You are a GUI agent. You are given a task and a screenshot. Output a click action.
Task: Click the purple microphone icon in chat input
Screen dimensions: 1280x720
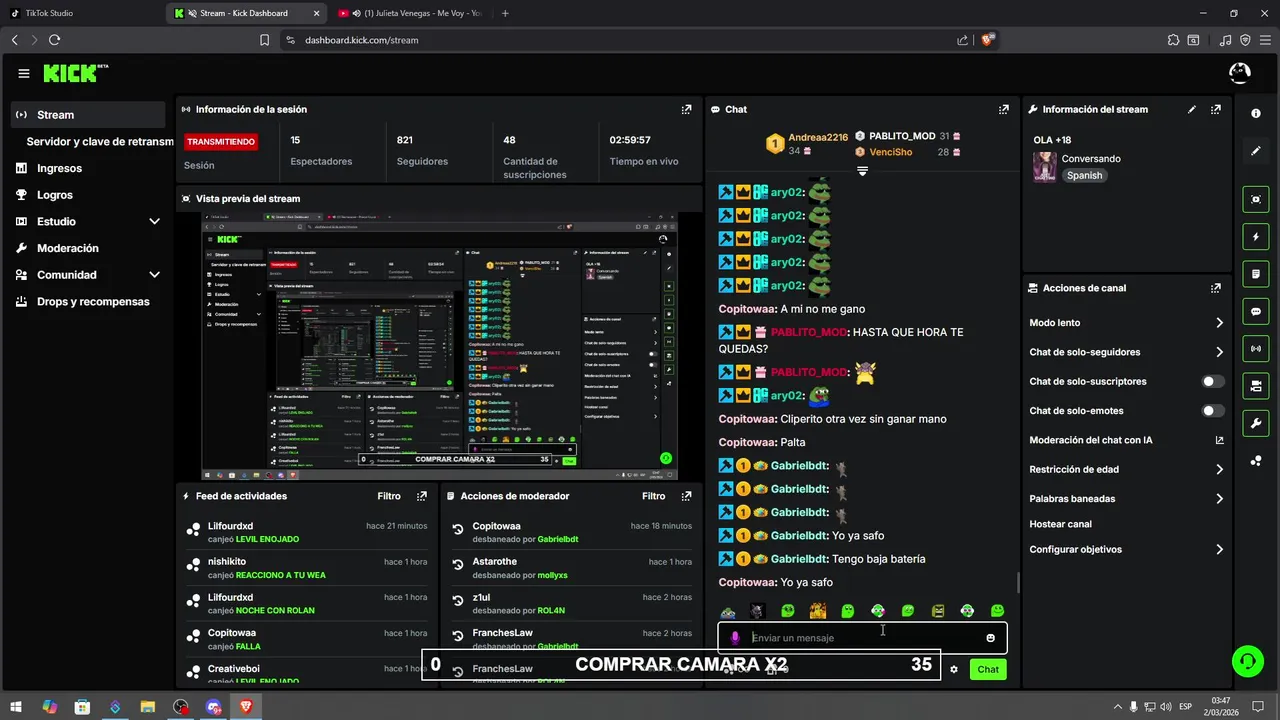[735, 638]
